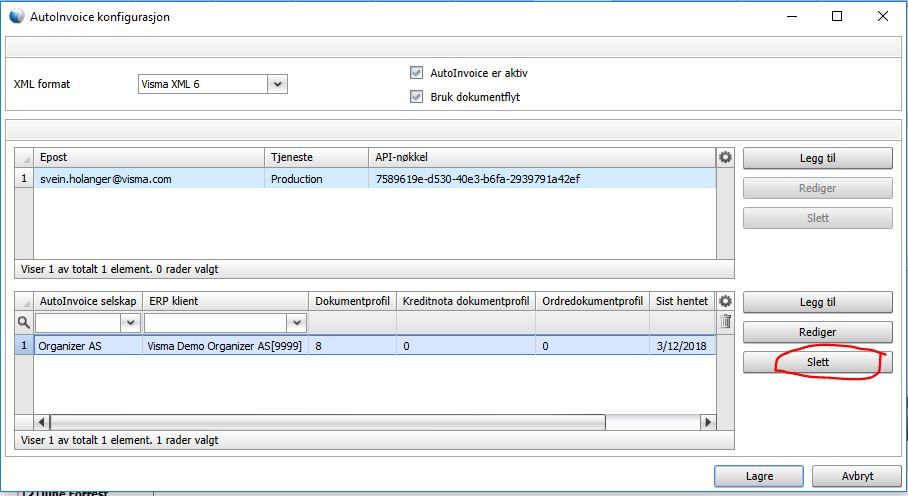Focus the AutoInvoice selskap filter field
This screenshot has height=496, width=908.
(78, 322)
